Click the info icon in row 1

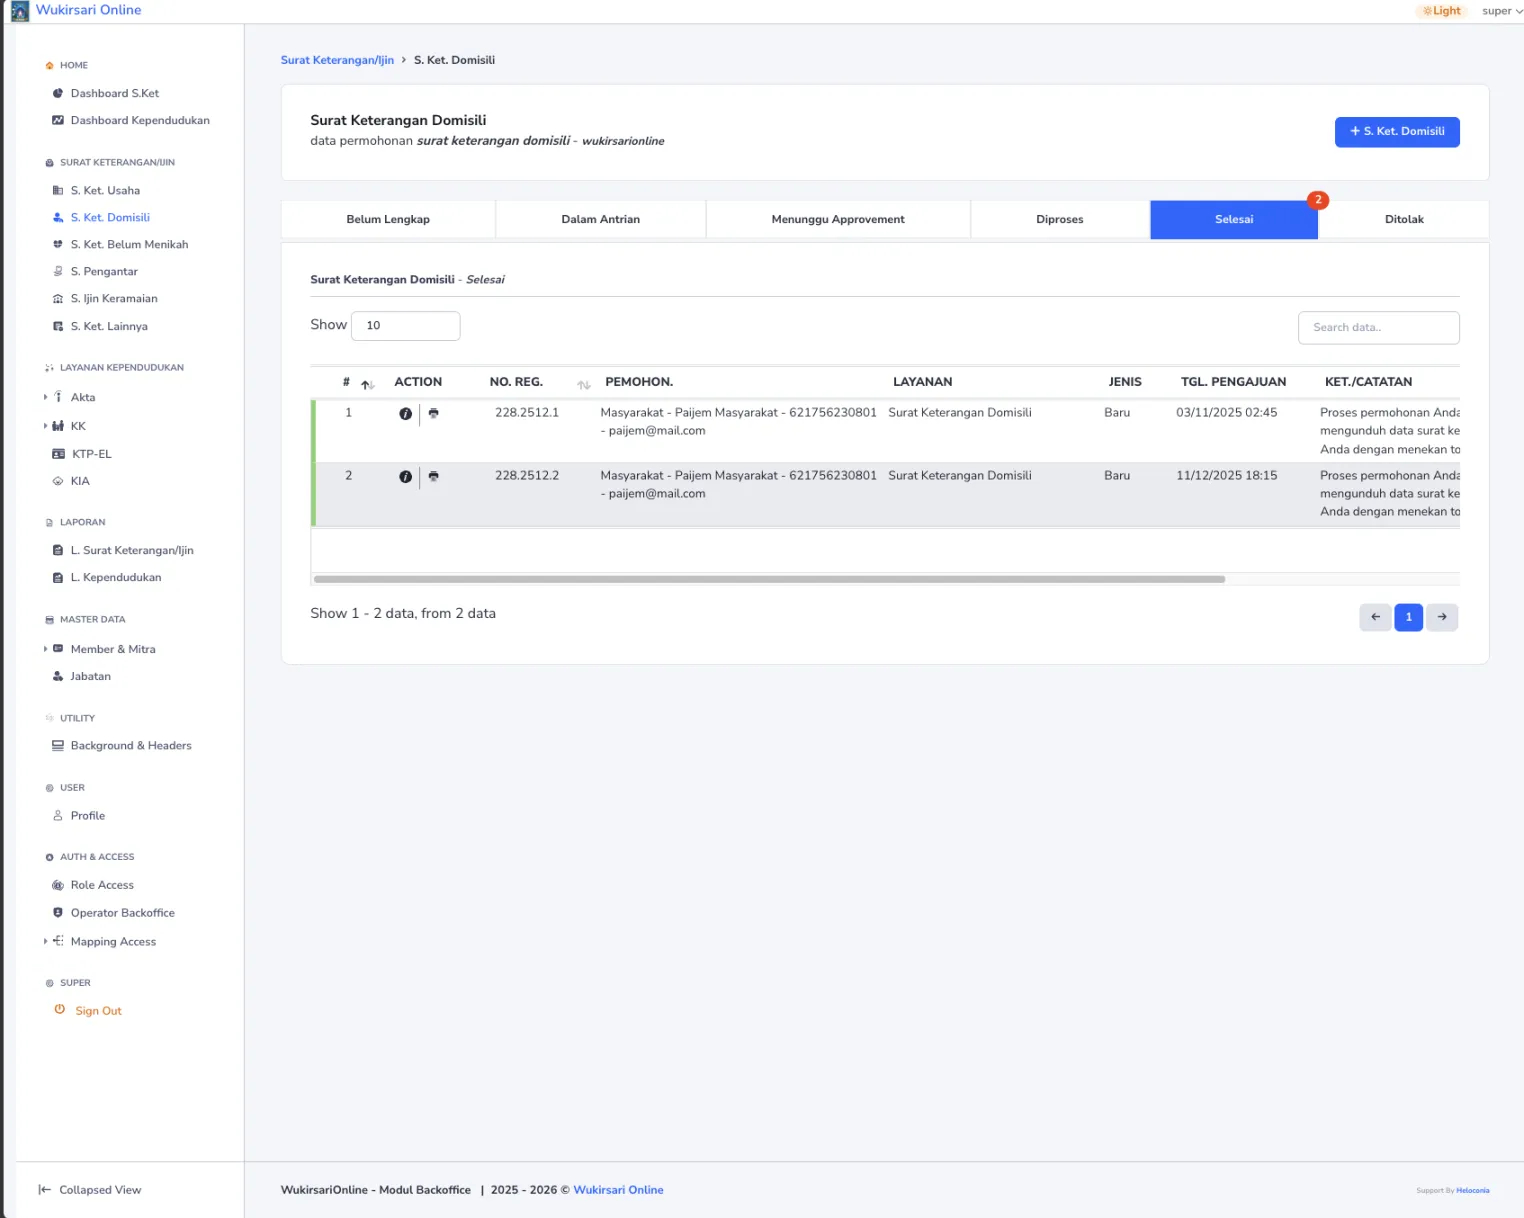tap(405, 414)
